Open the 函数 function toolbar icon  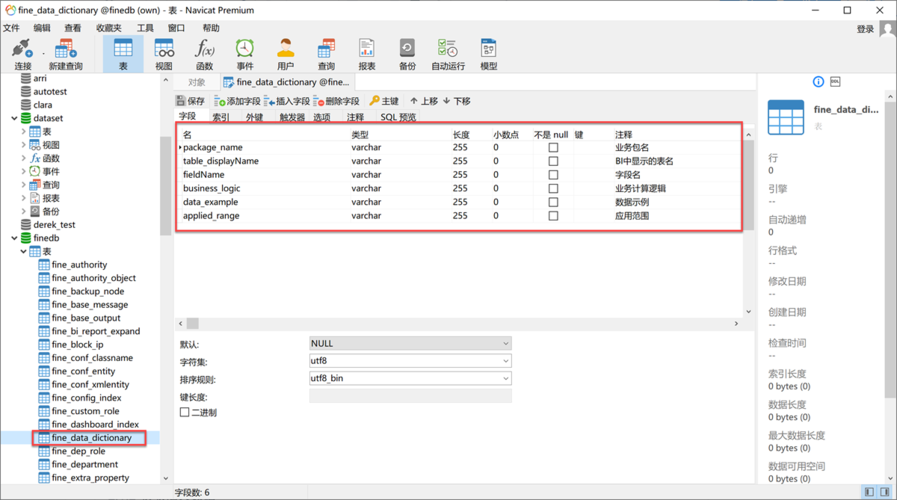pos(204,55)
